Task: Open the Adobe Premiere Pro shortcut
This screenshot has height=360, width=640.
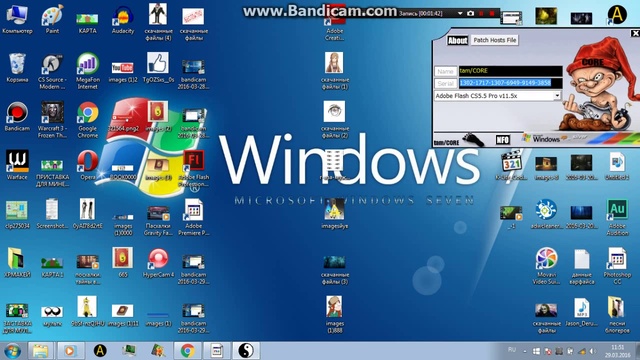Action: tap(193, 217)
